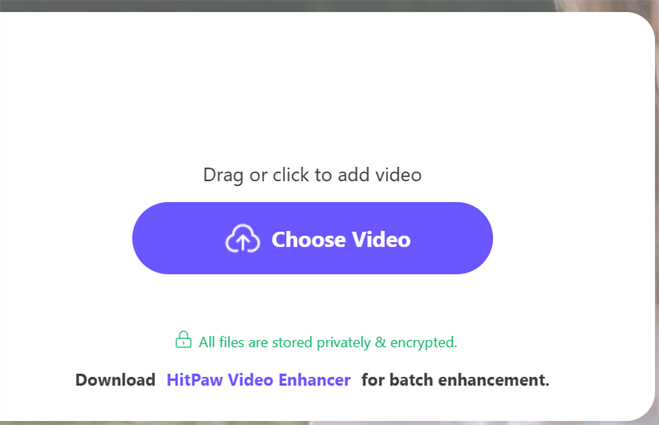
Task: Click the word 'HitPaw' in the purple link
Action: tap(195, 380)
